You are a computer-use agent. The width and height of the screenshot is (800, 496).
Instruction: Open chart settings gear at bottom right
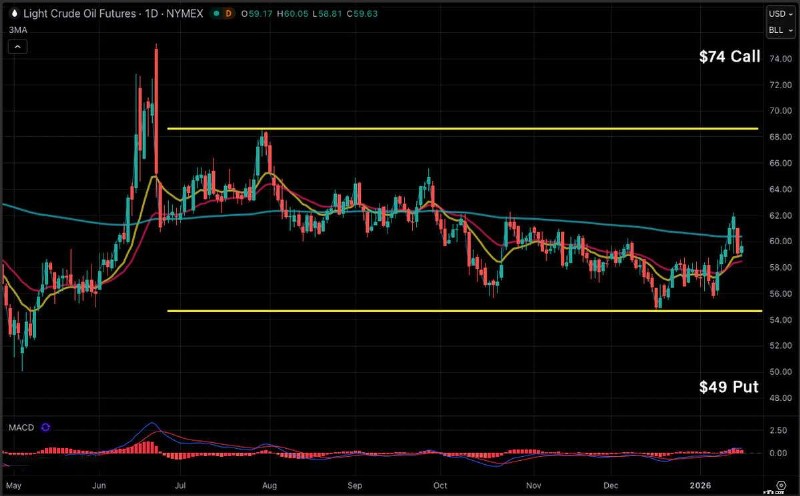pos(781,485)
